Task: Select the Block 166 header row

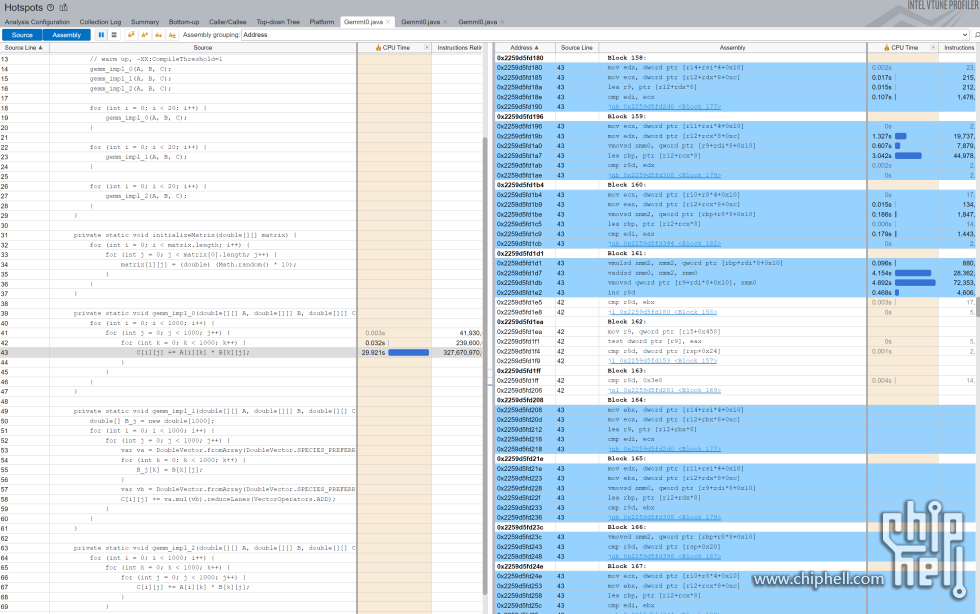Action: 736,527
